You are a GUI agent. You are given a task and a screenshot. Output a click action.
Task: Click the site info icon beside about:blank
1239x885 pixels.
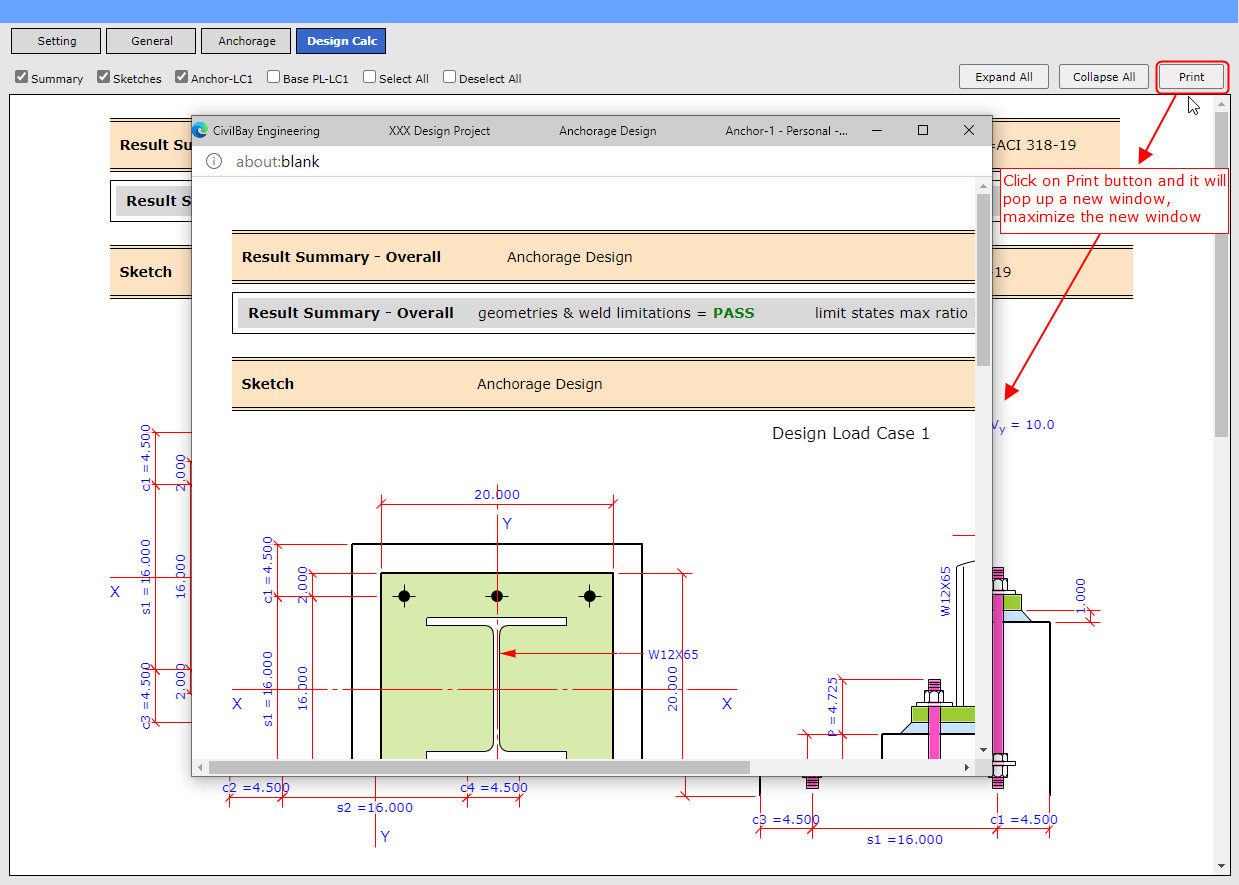(213, 162)
